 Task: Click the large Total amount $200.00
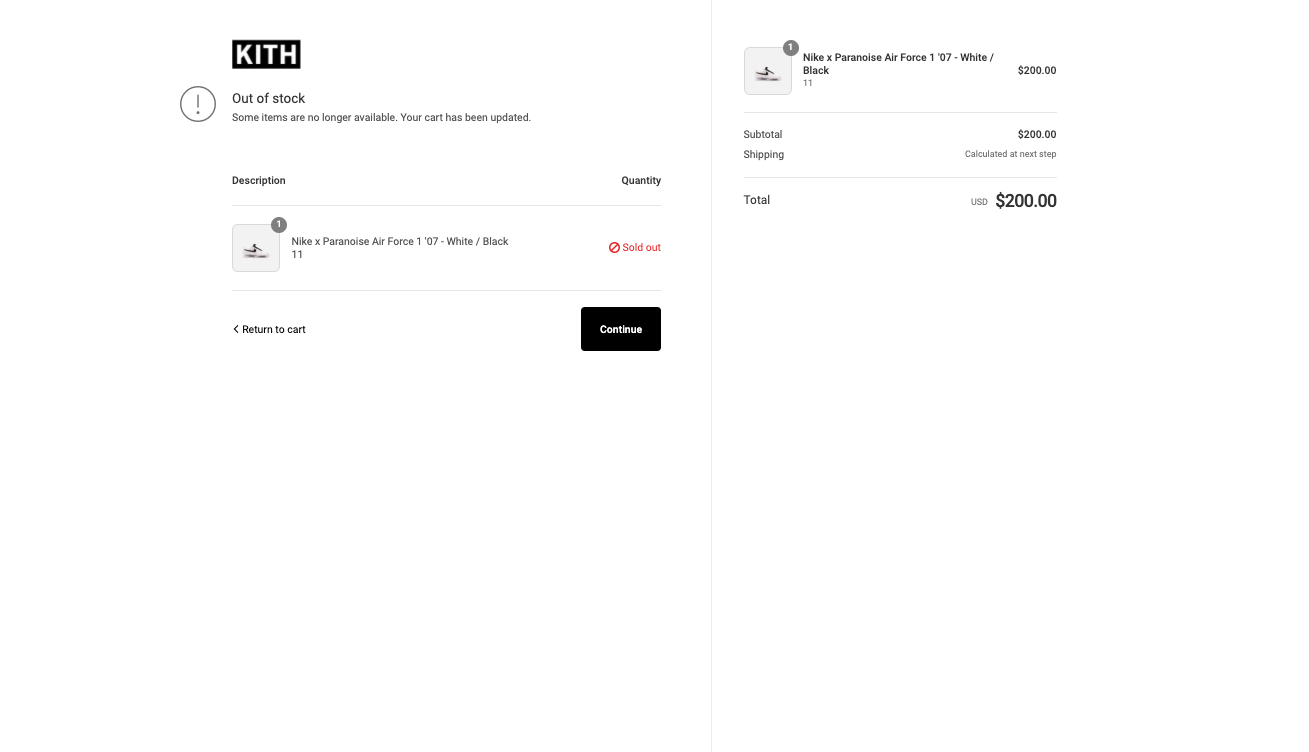[x=1026, y=201]
